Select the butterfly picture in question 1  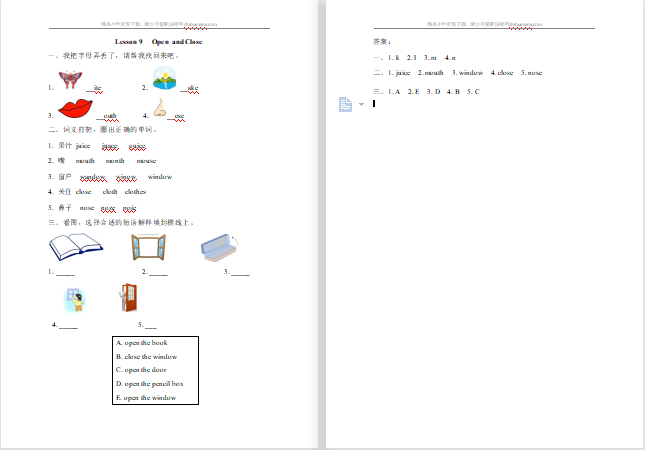(x=71, y=78)
